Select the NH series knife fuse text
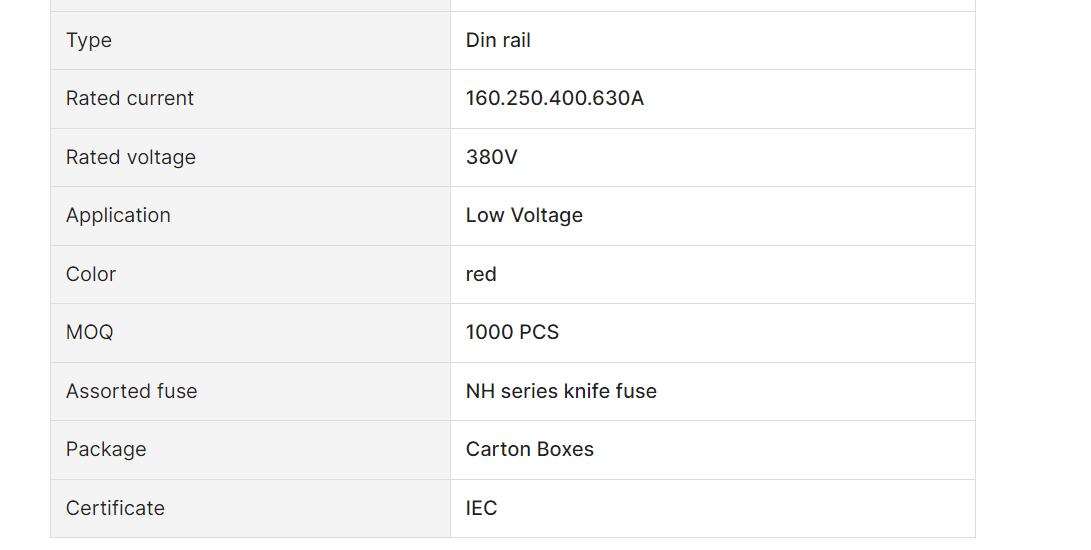This screenshot has height=550, width=1091. [561, 391]
